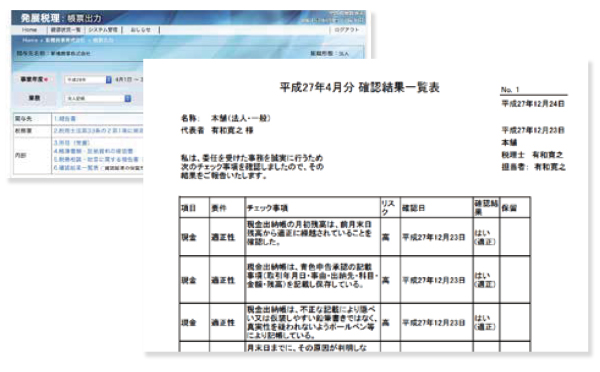Click the 内部 row label
The height and width of the screenshot is (372, 600).
tap(21, 155)
